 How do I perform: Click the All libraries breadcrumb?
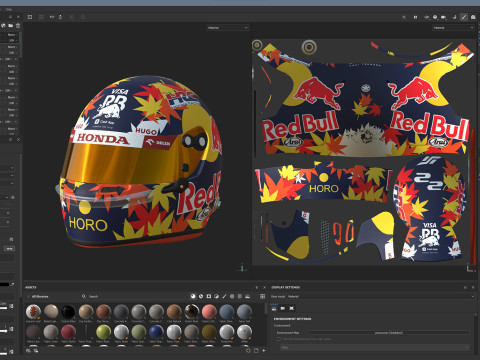tap(40, 296)
